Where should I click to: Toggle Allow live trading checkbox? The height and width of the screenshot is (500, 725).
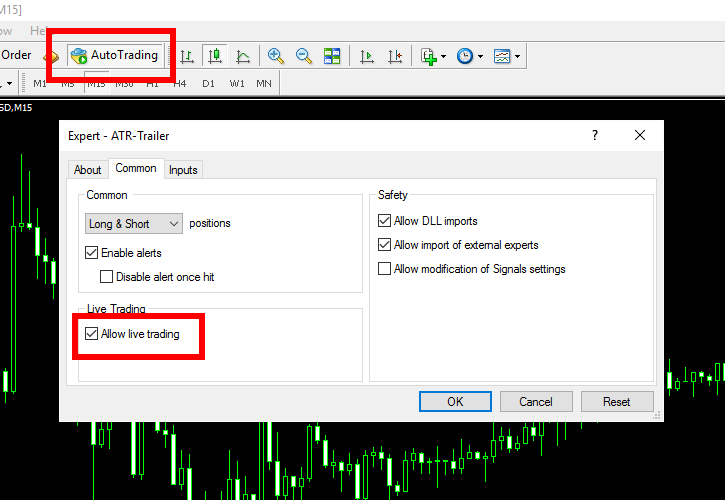92,334
